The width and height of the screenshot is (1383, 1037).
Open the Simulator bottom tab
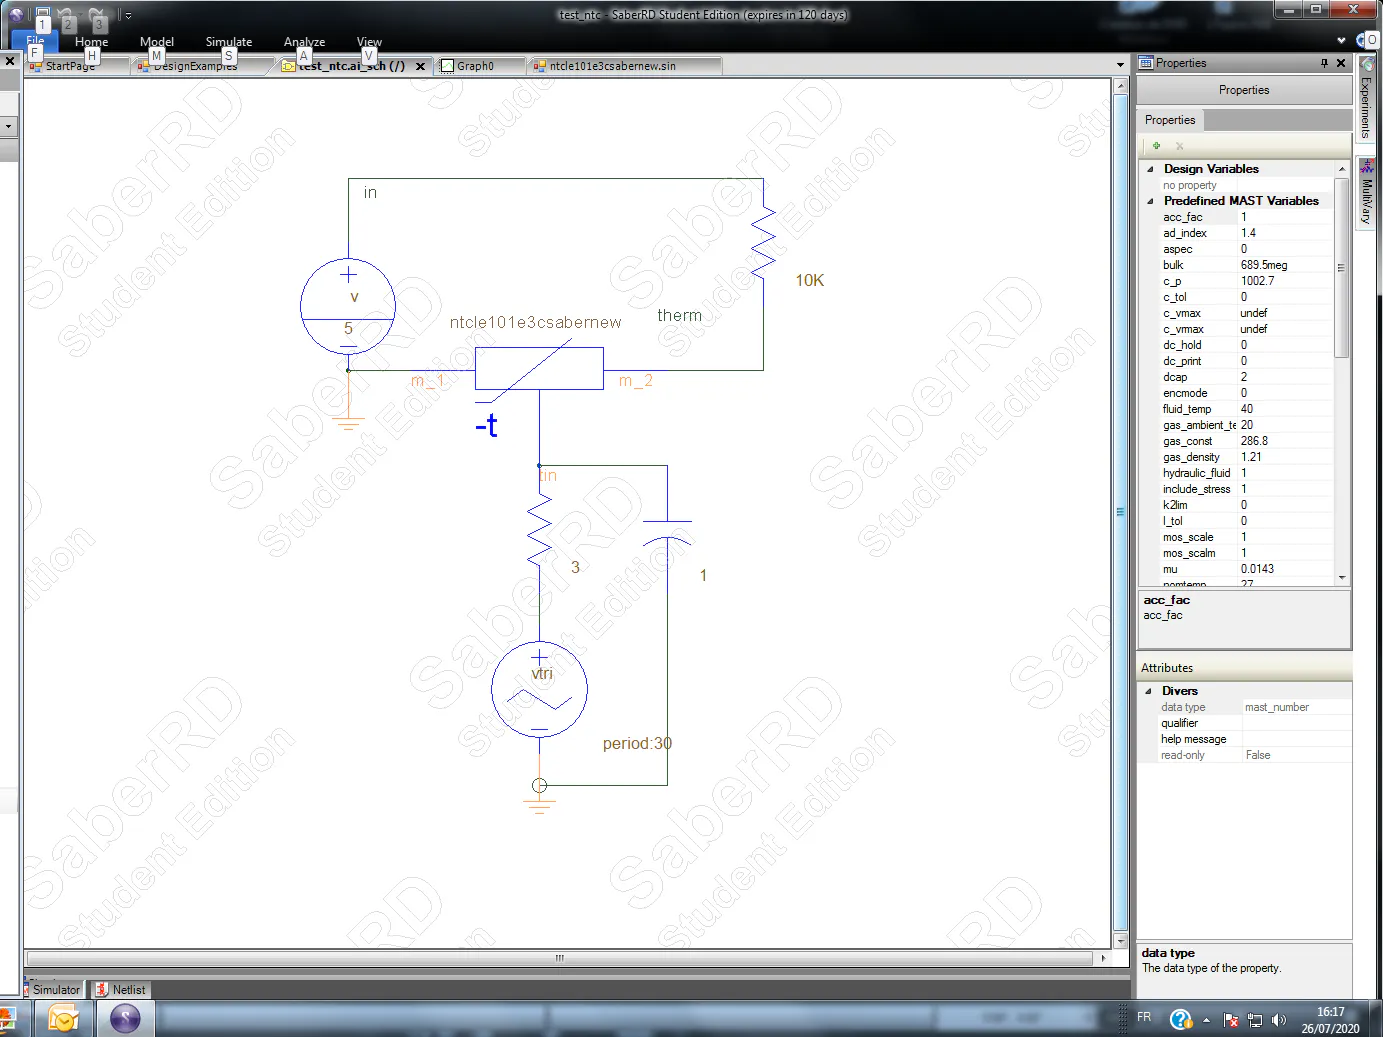[x=55, y=989]
